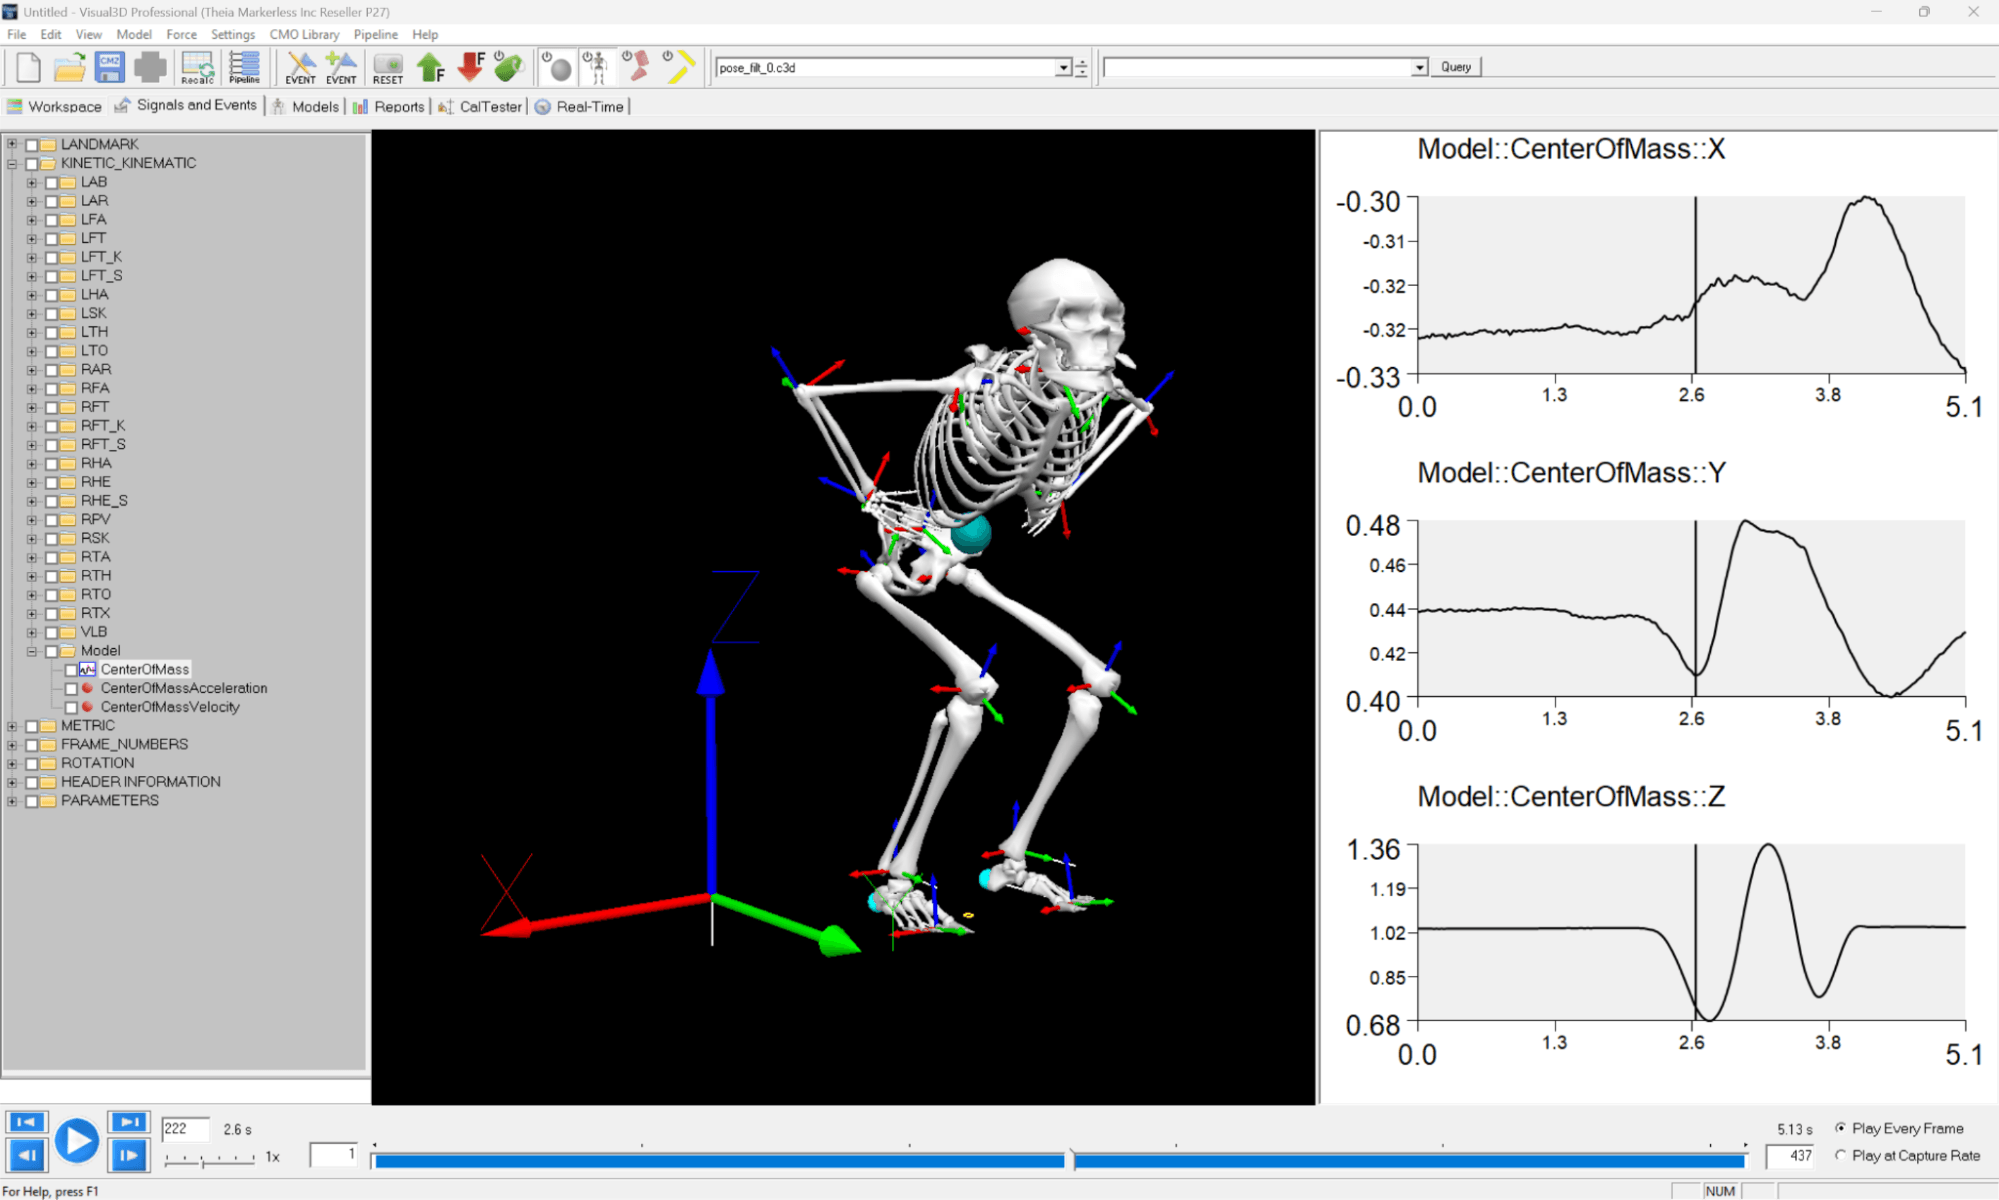Collapse the KINETIC_KINEMATIC tree folder

click(x=12, y=164)
